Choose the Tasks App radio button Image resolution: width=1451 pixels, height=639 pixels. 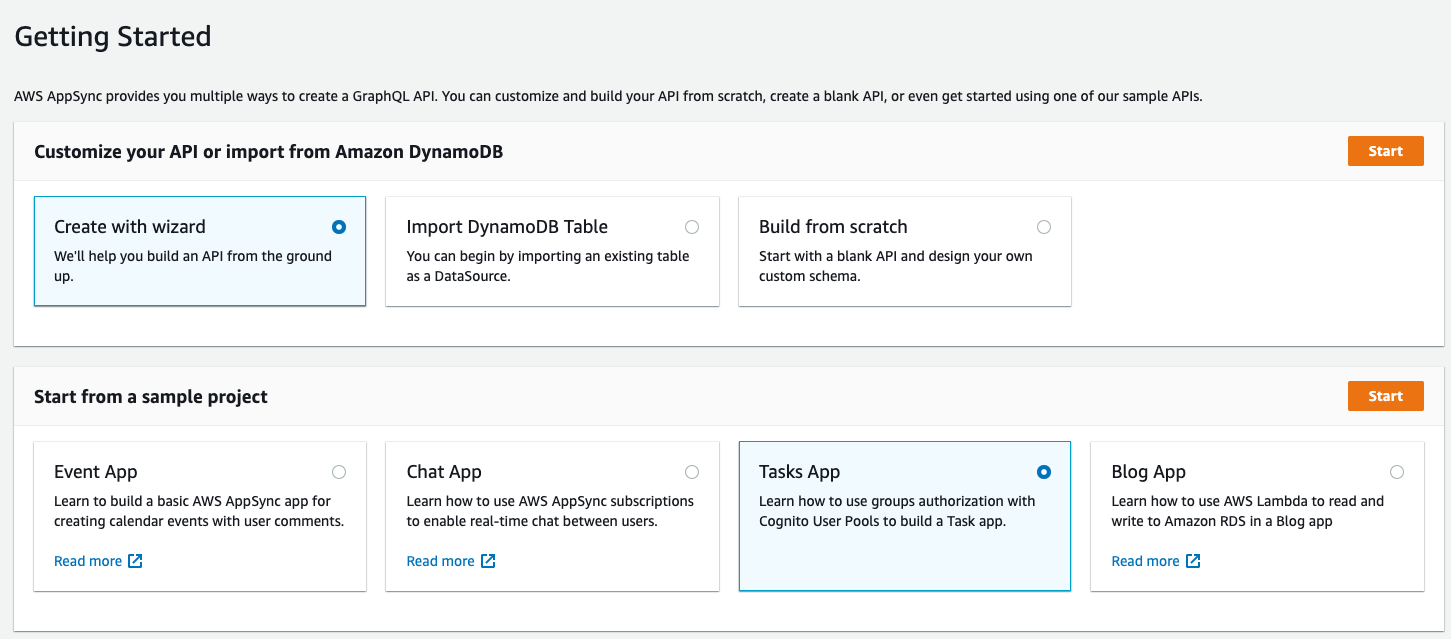(x=1044, y=472)
